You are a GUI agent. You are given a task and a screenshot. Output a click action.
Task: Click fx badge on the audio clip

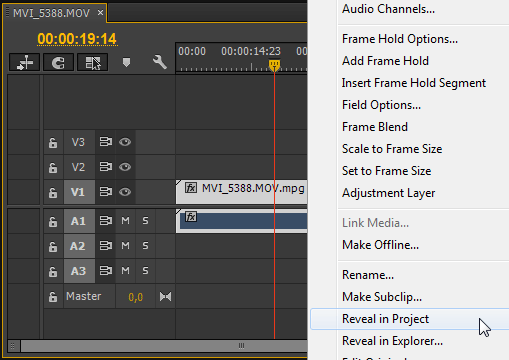click(191, 217)
